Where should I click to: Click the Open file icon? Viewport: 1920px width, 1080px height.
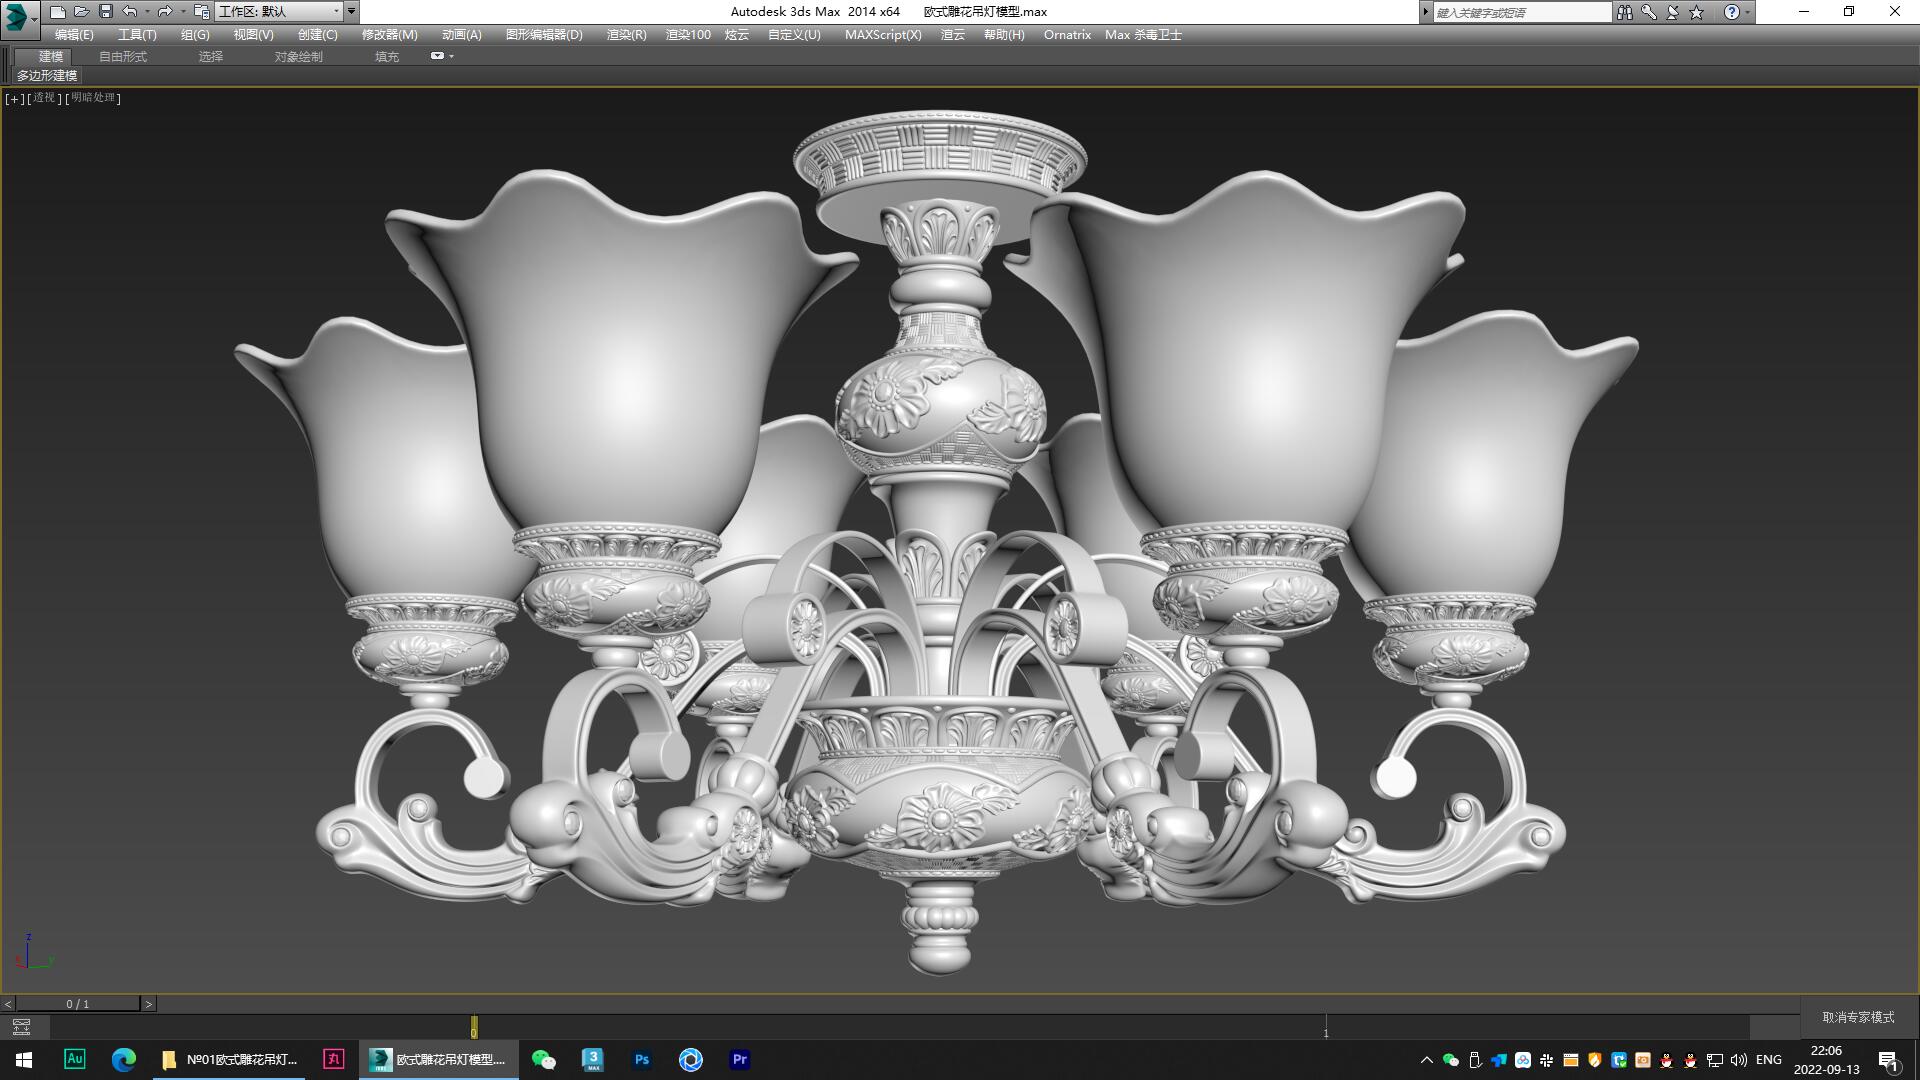(81, 12)
